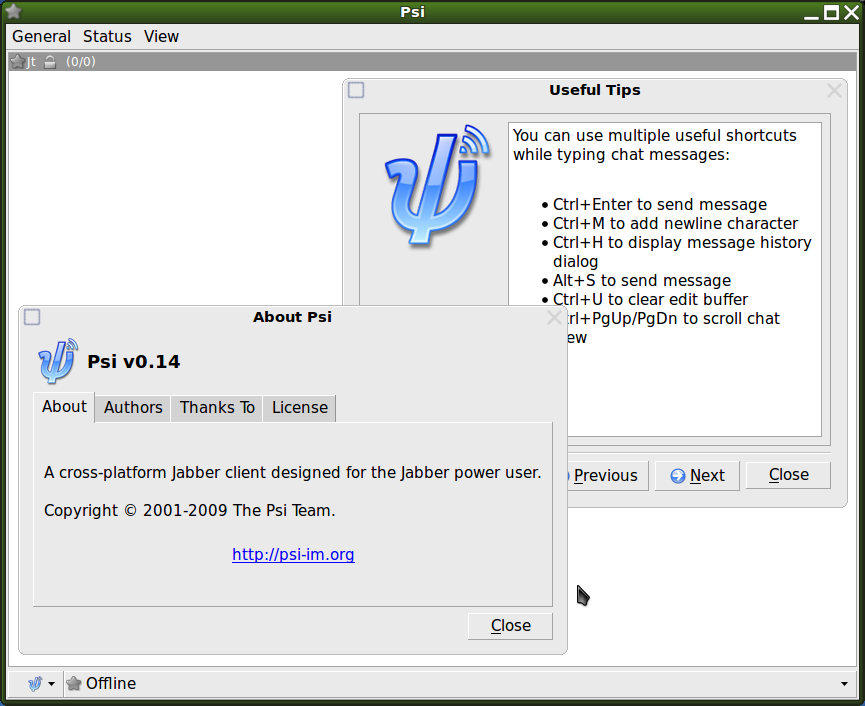Switch to the License tab
Viewport: 865px width, 706px height.
coord(299,408)
